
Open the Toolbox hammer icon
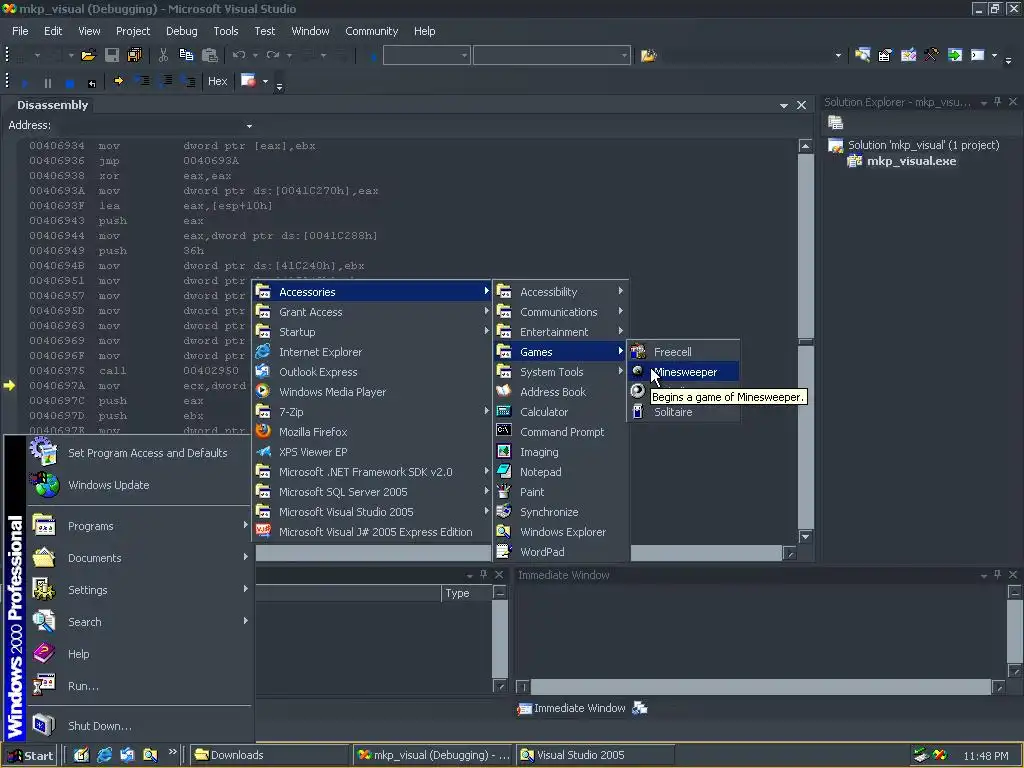(x=931, y=56)
